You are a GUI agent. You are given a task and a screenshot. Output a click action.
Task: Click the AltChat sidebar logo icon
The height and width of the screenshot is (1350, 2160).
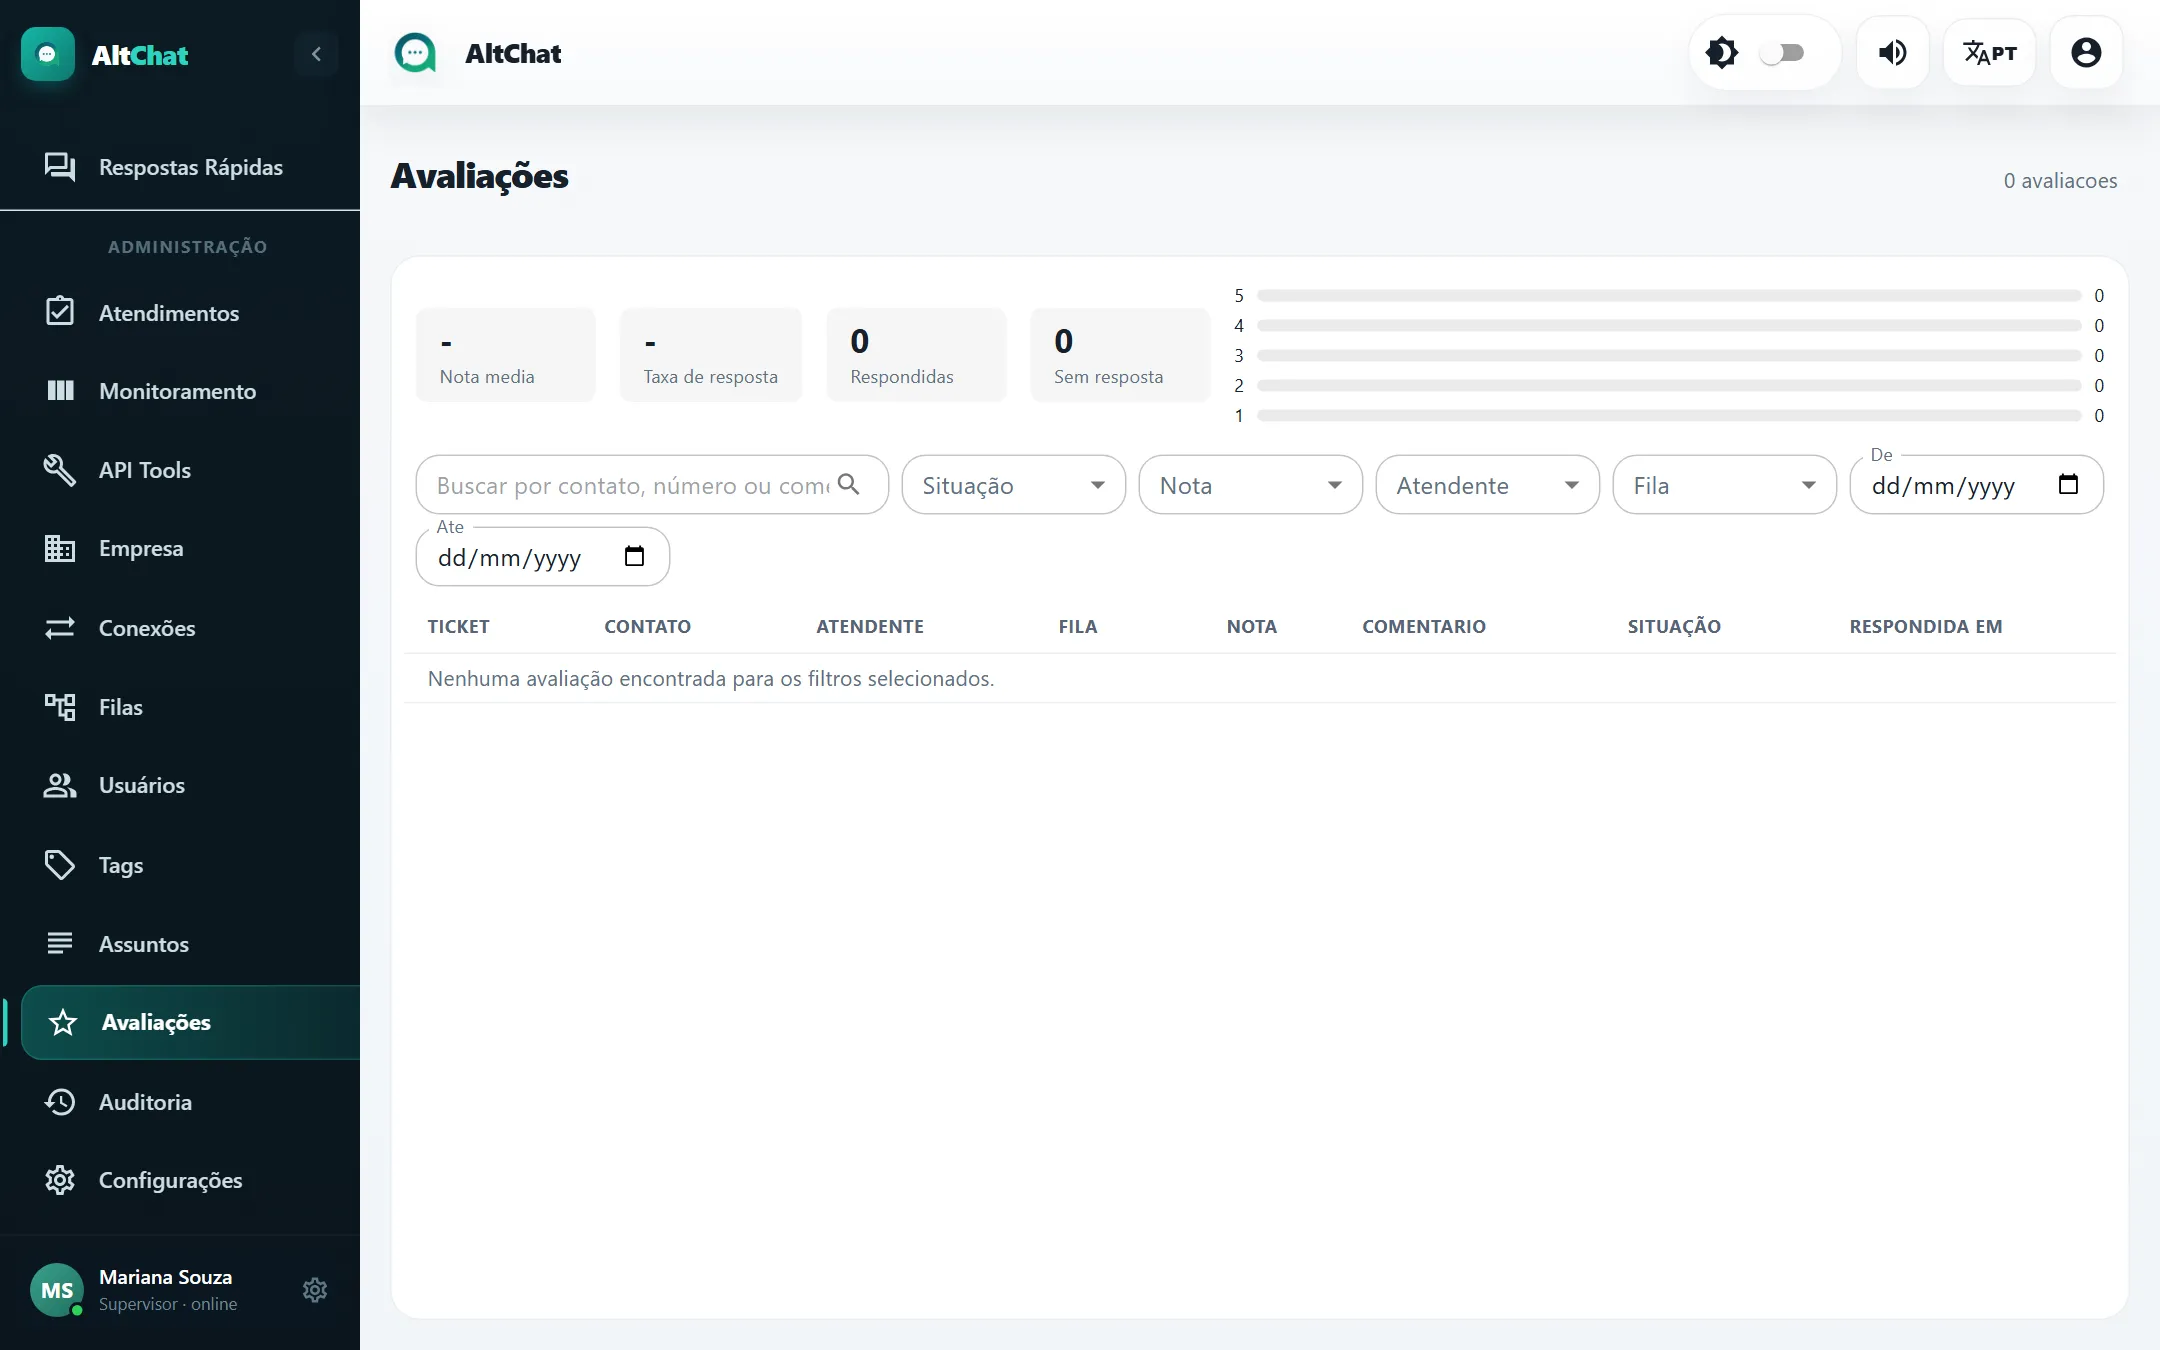coord(47,54)
